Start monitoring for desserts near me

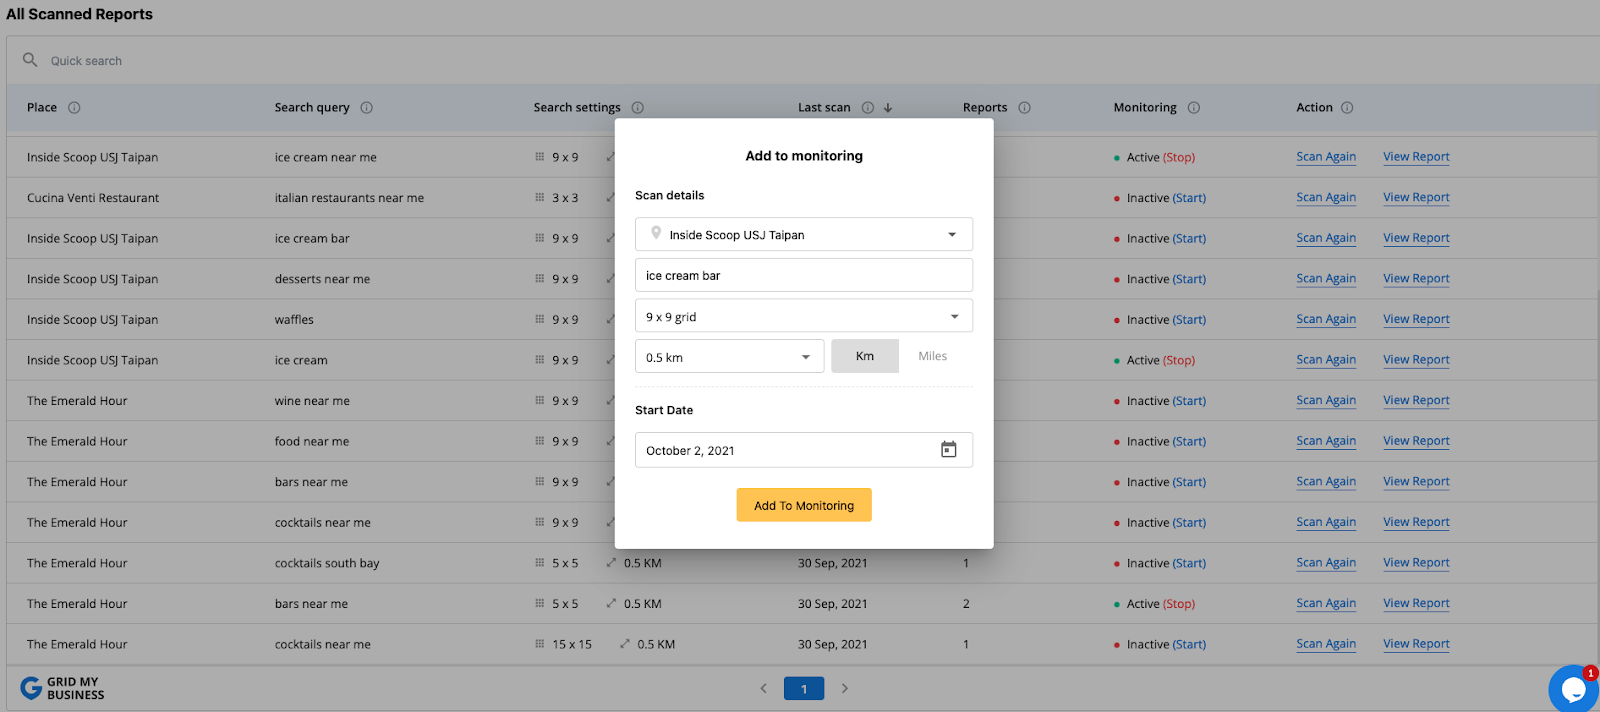pos(1189,279)
